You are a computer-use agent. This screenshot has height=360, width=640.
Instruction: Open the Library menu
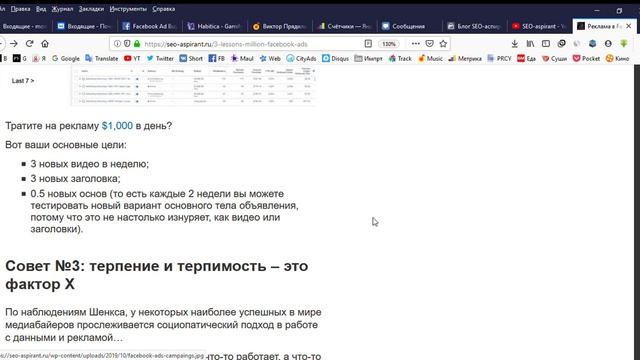coord(530,44)
